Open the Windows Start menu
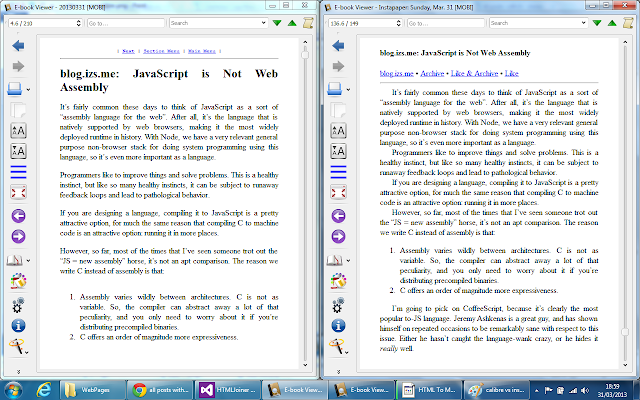Screen dimensions: 640x400 coord(14,390)
